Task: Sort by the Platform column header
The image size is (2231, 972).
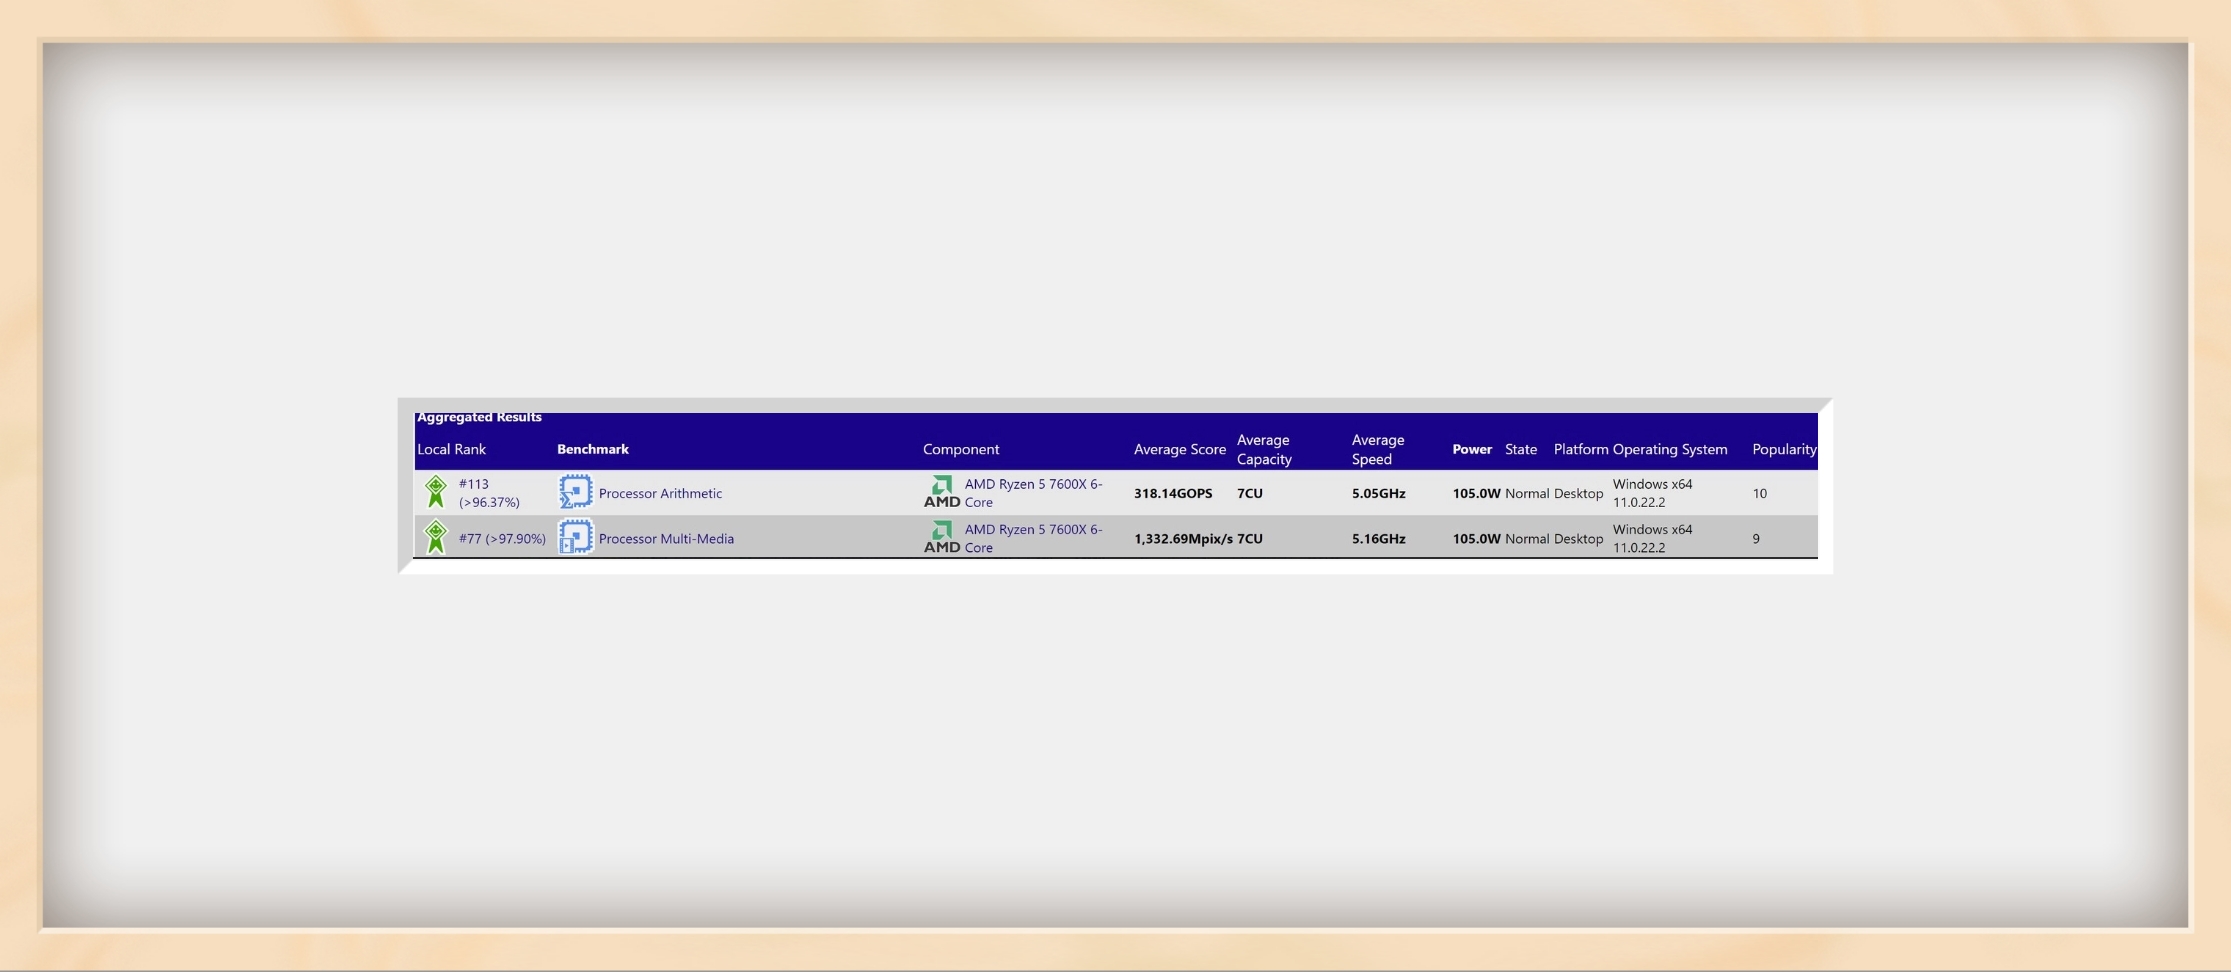Action: coord(1581,449)
